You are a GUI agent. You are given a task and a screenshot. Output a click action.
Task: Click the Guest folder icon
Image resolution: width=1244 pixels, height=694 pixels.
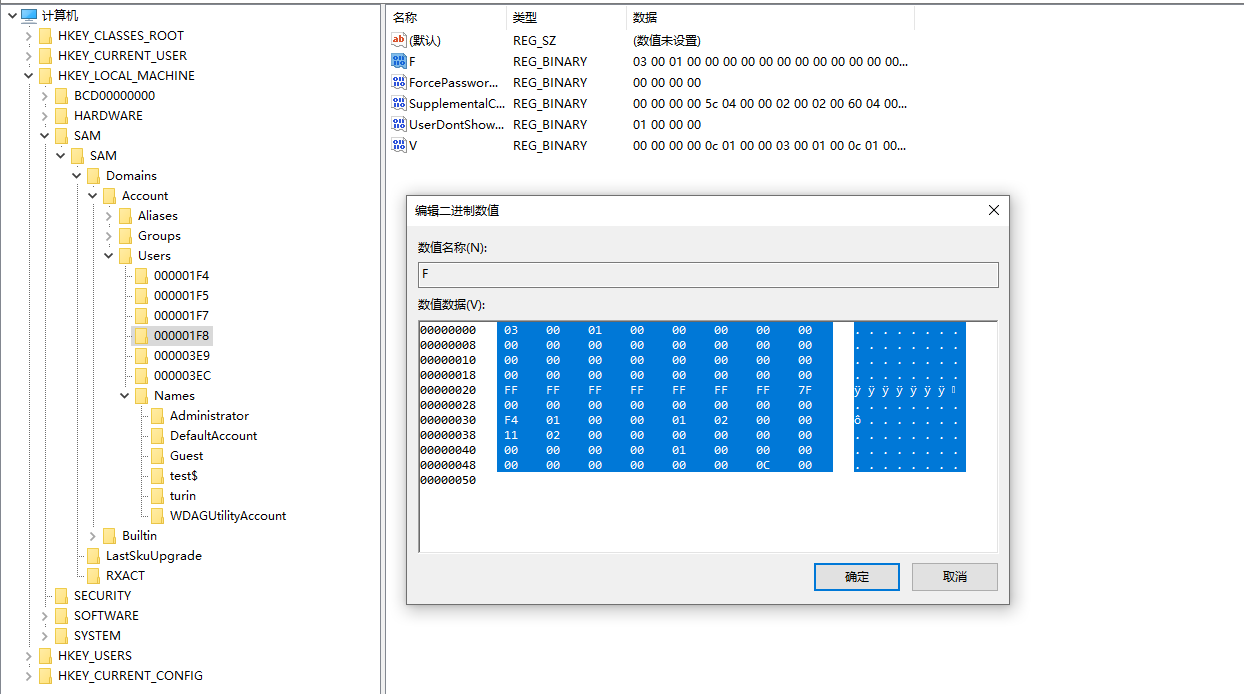(157, 455)
